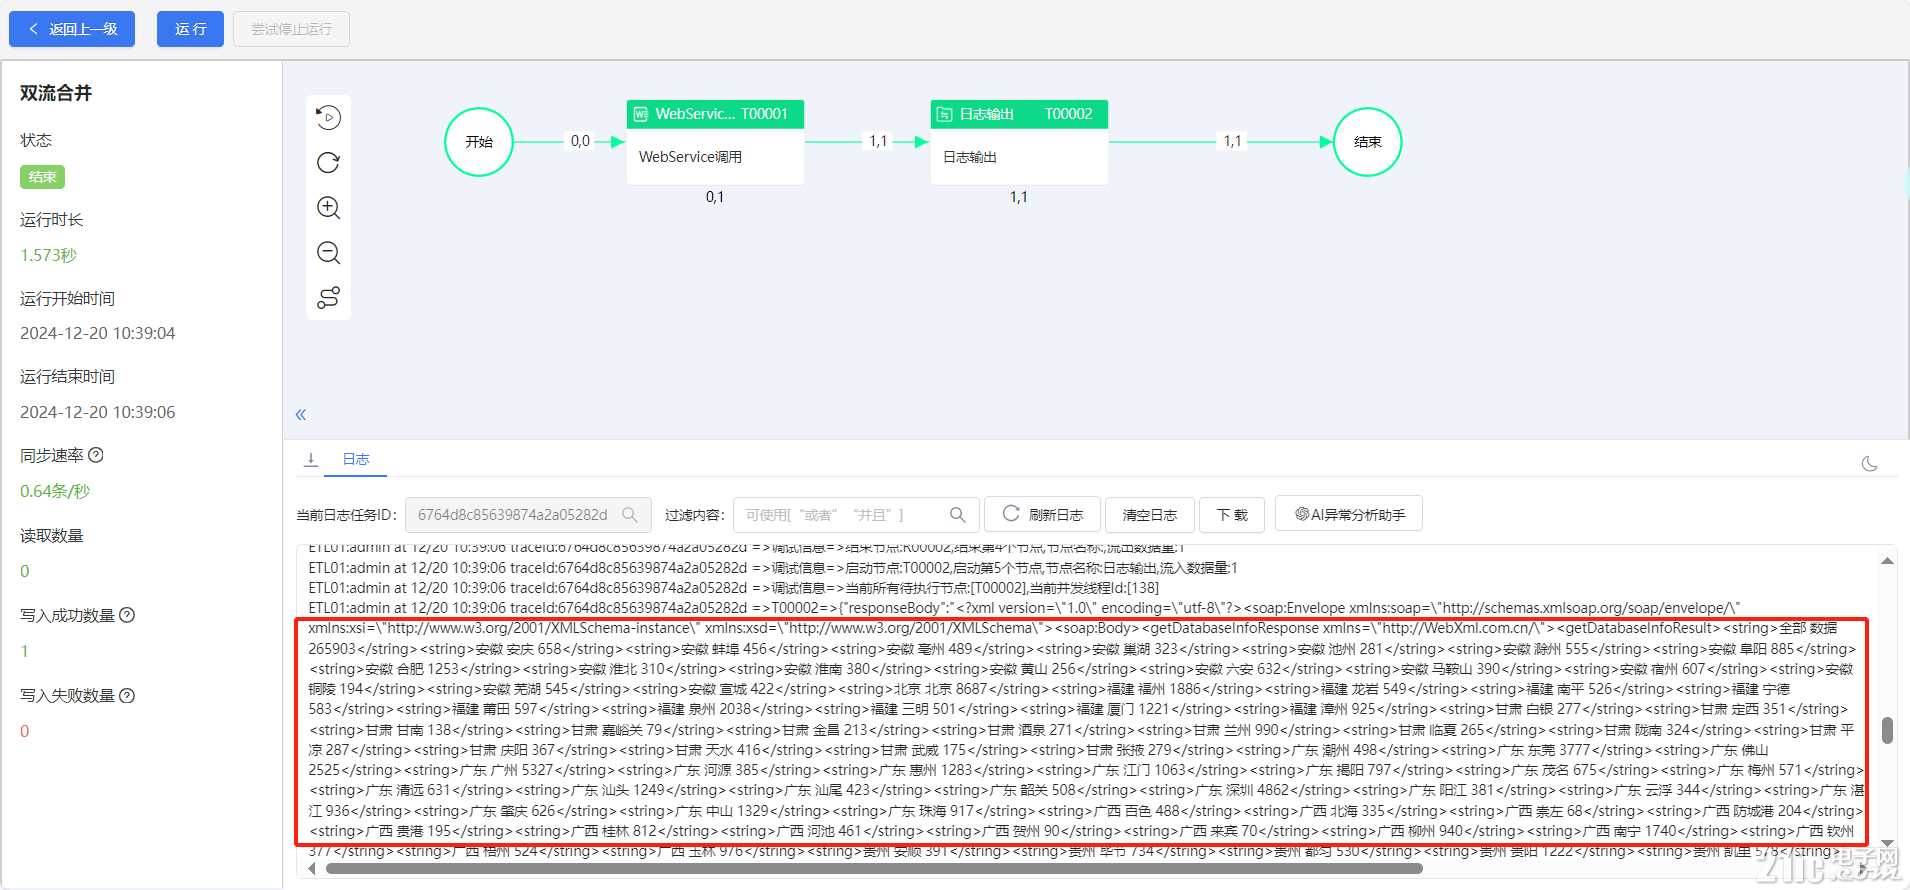This screenshot has height=890, width=1910.
Task: Toggle dark mode moon icon
Action: click(x=1869, y=464)
